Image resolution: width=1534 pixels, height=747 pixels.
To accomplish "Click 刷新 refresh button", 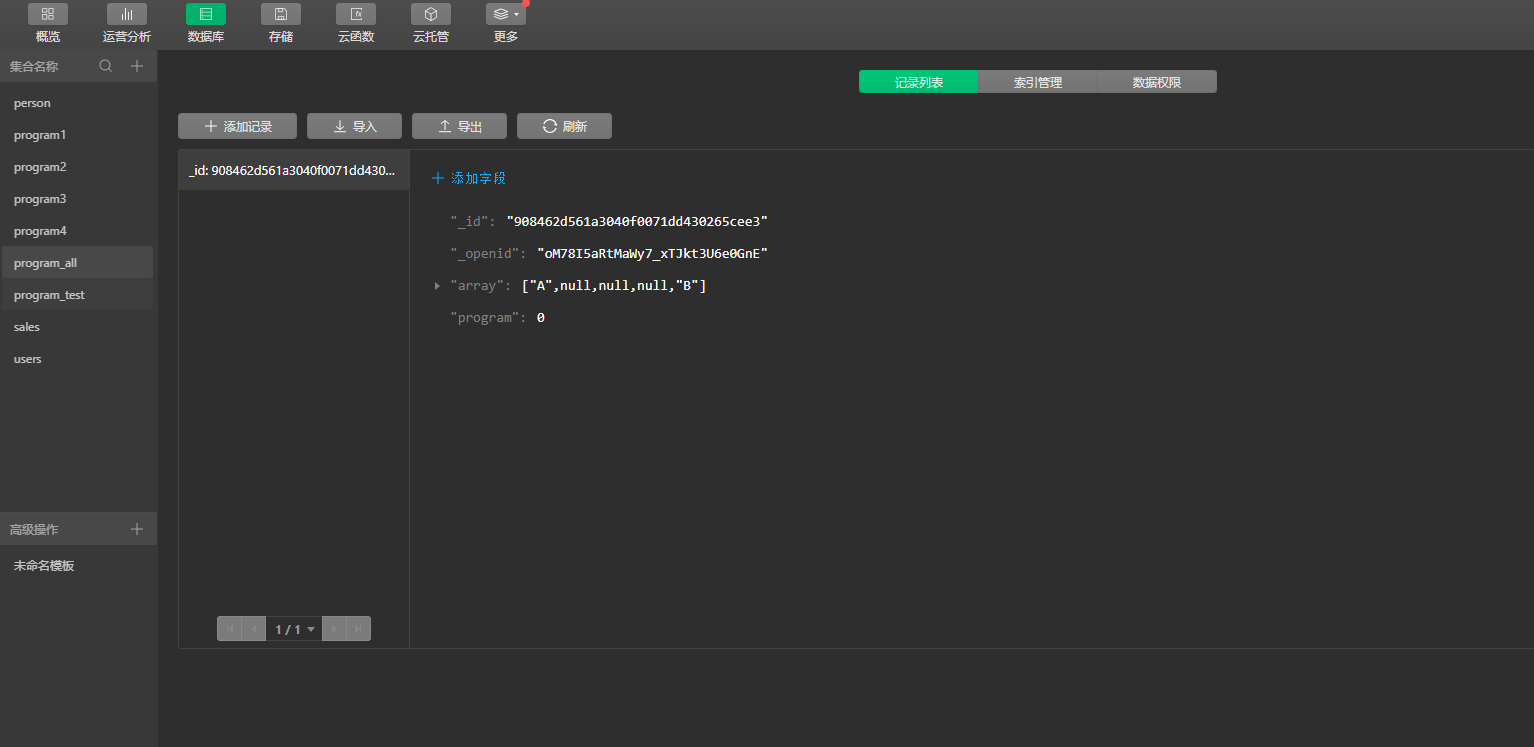I will [x=564, y=126].
